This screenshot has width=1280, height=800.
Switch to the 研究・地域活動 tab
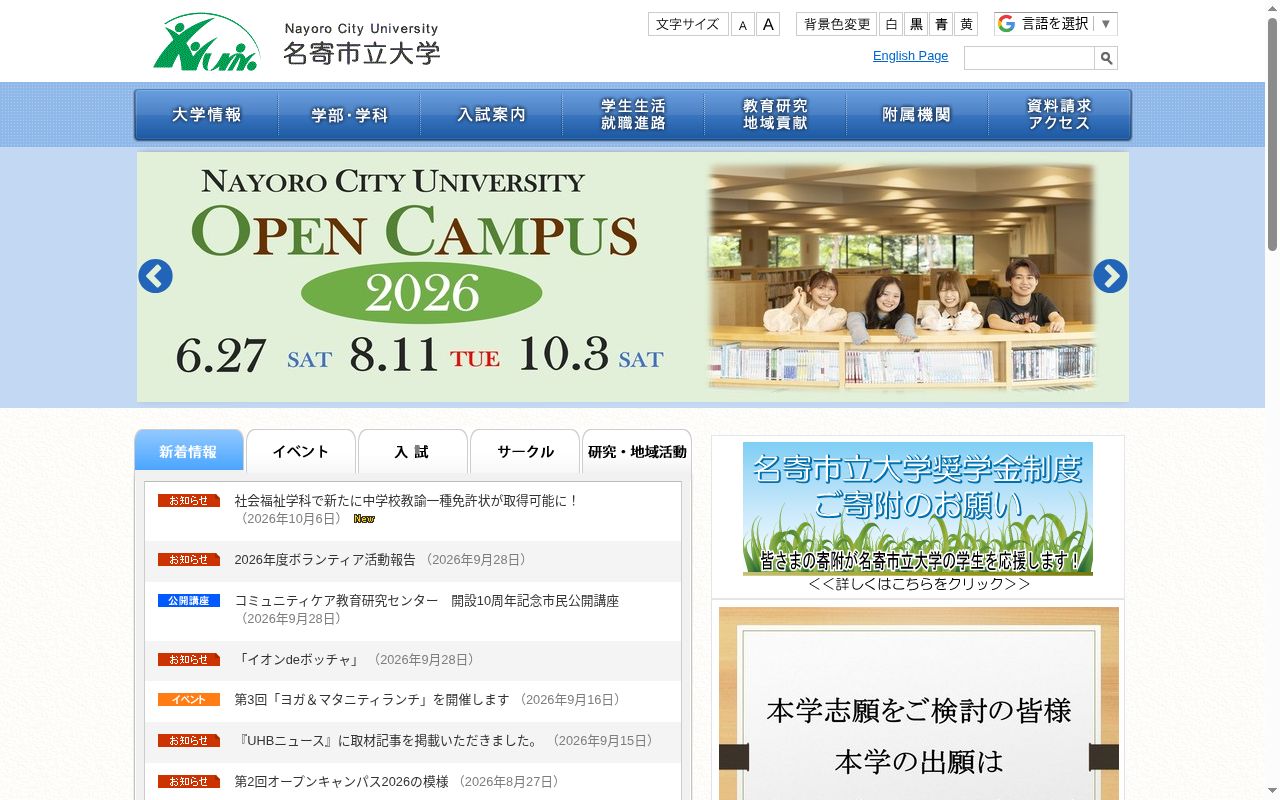637,451
